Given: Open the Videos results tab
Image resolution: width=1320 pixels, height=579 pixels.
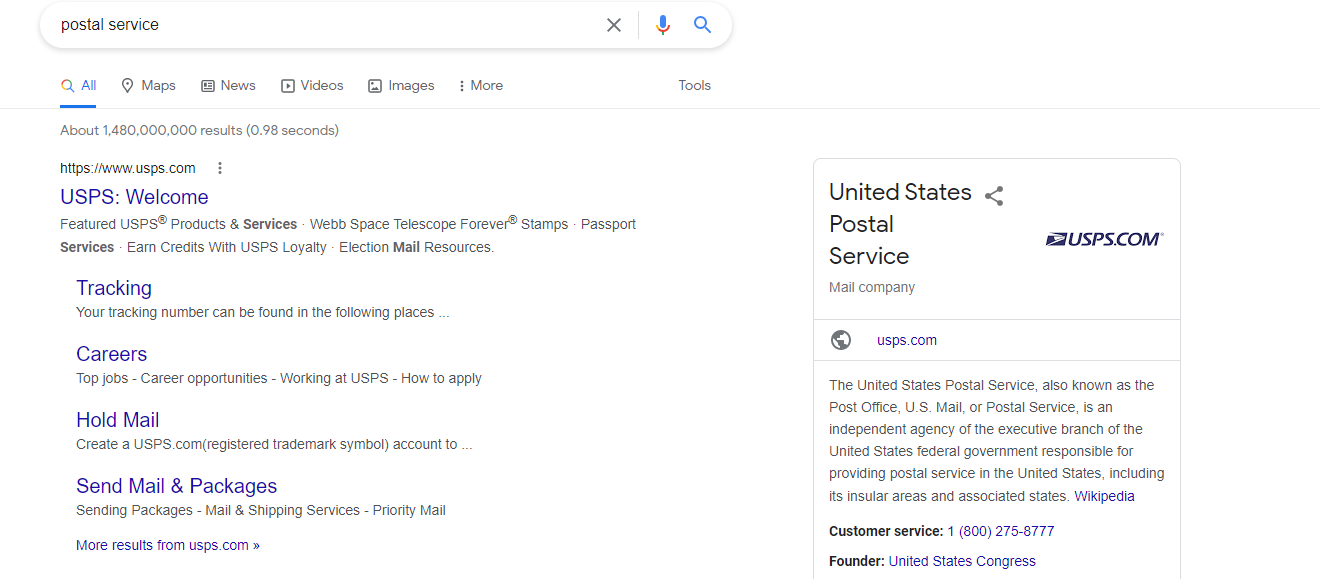Looking at the screenshot, I should point(312,86).
